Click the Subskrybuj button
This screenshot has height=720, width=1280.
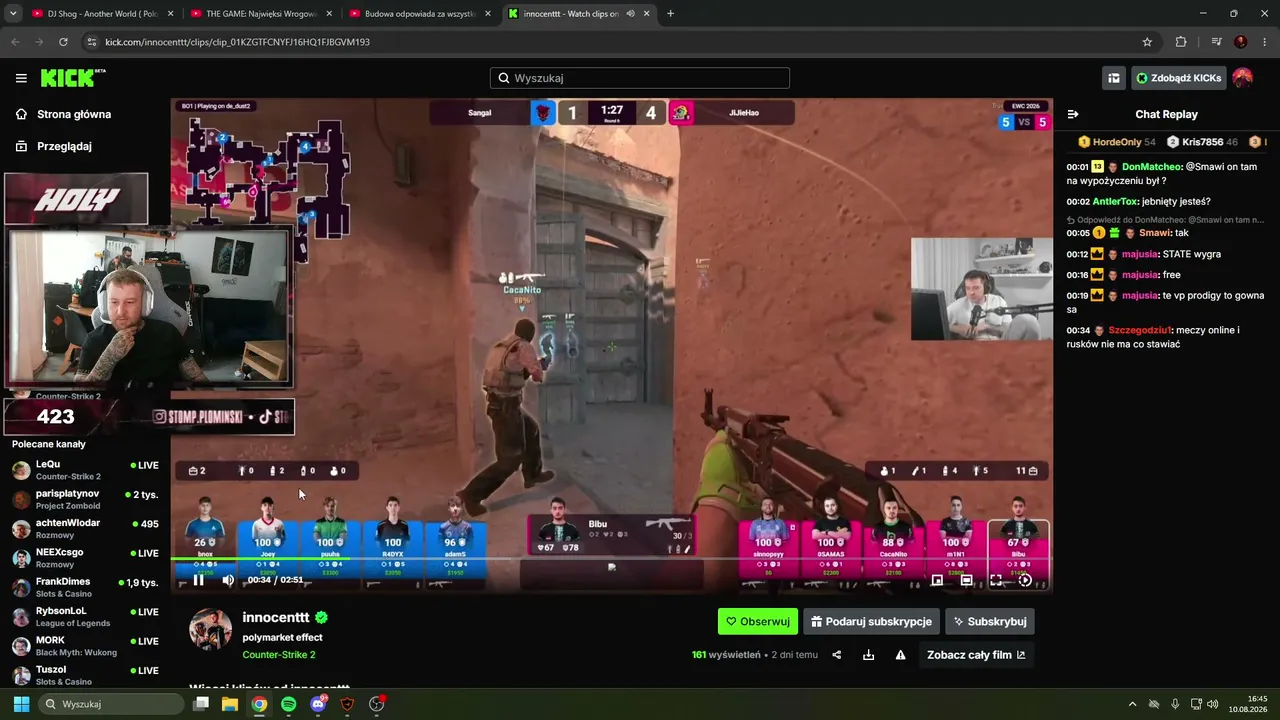[x=990, y=621]
